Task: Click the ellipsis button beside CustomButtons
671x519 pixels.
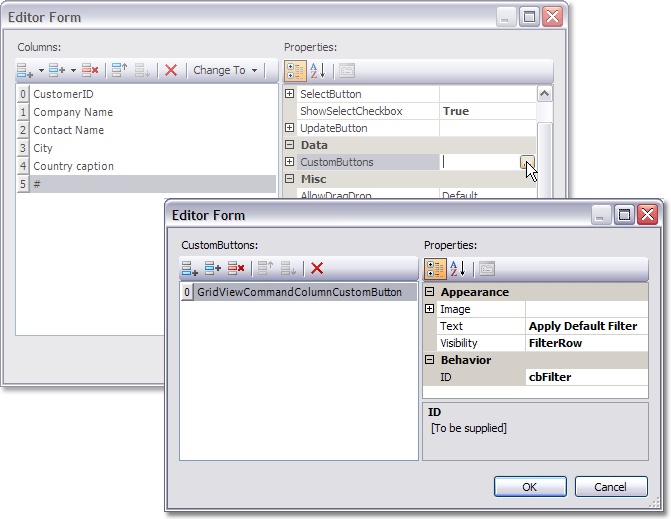Action: pos(527,162)
